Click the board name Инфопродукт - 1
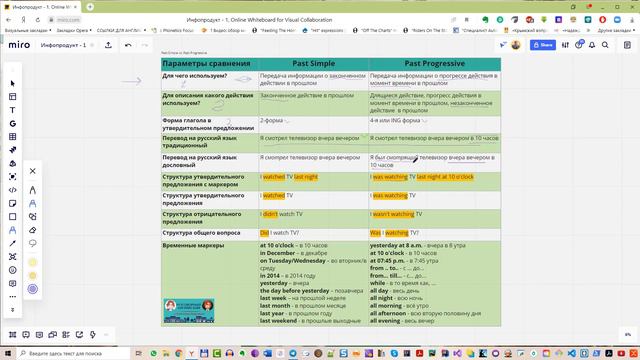This screenshot has width=640, height=360. coord(63,45)
